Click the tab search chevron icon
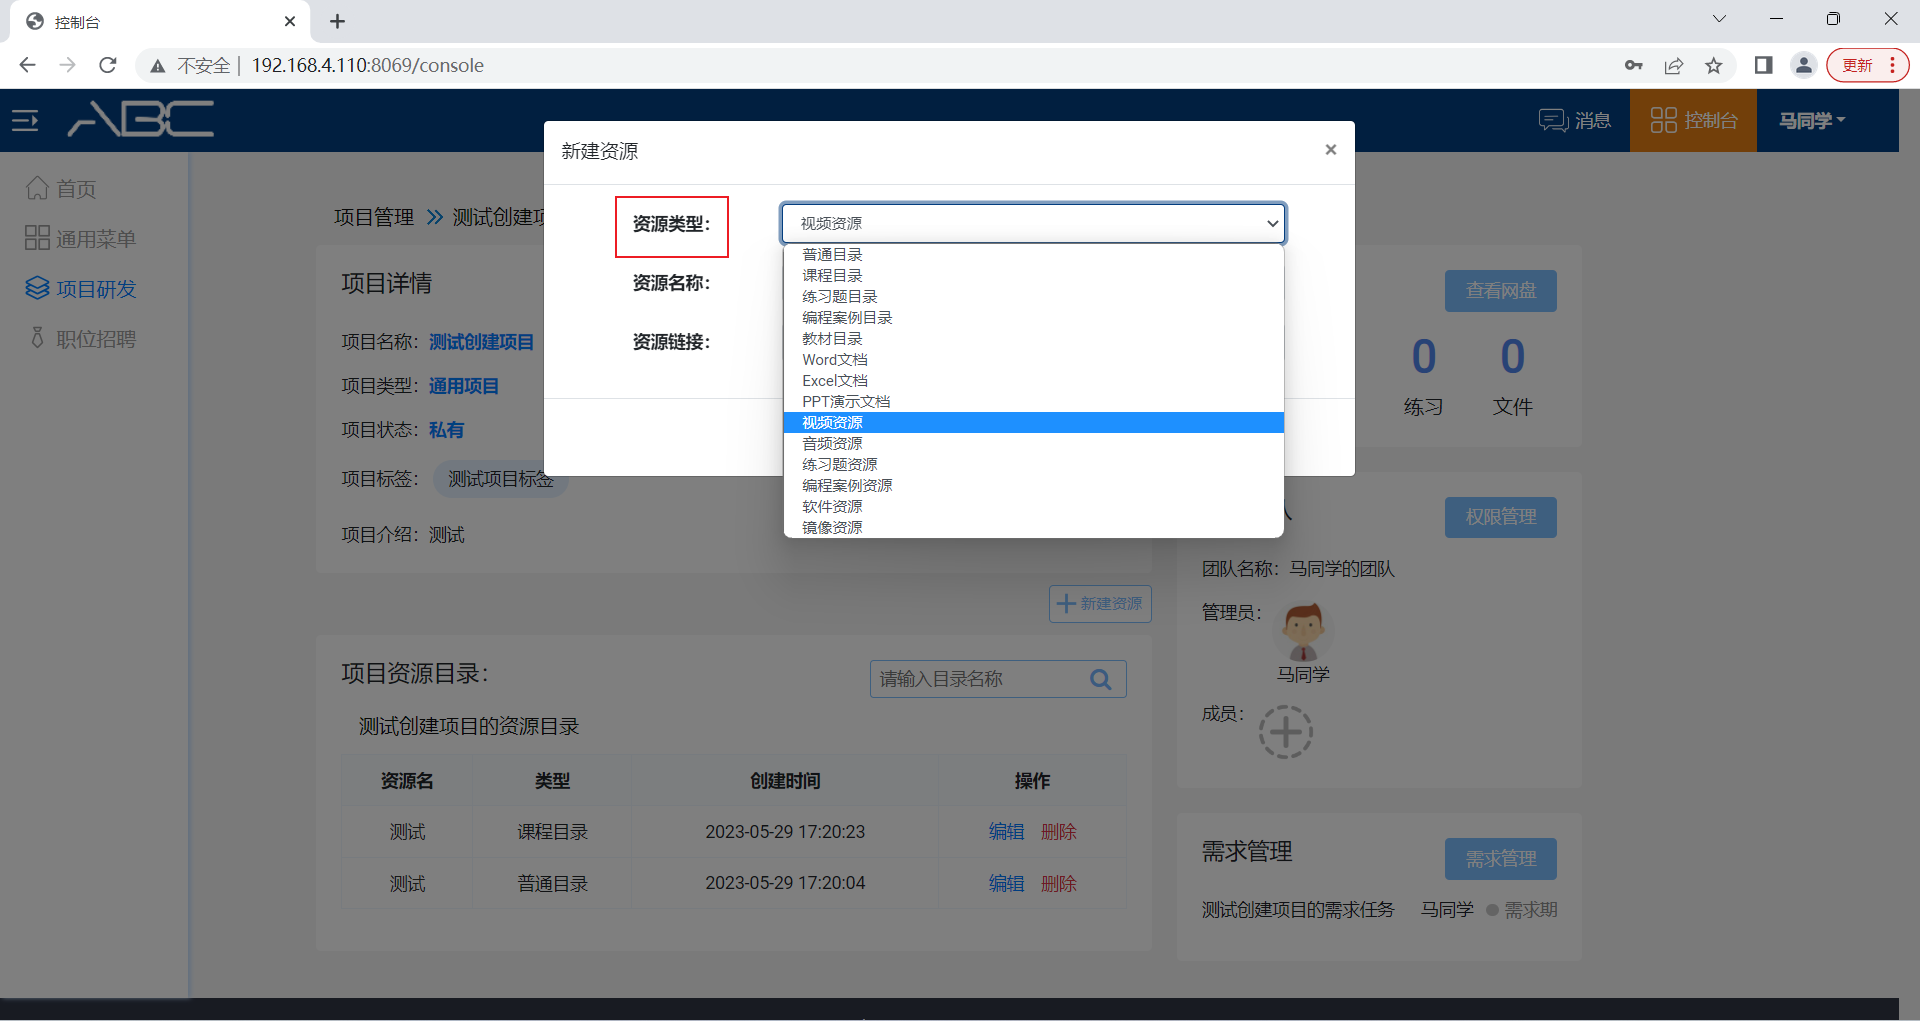This screenshot has height=1021, width=1920. point(1719,19)
